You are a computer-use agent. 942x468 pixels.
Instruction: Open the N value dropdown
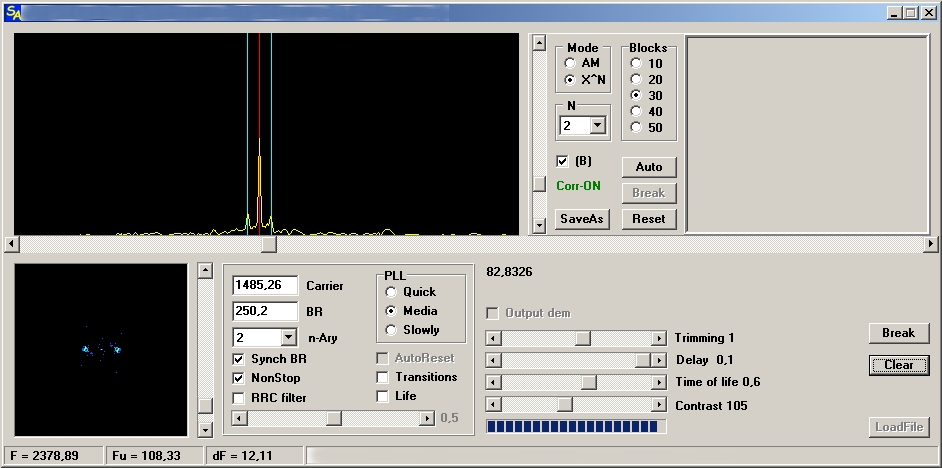598,126
